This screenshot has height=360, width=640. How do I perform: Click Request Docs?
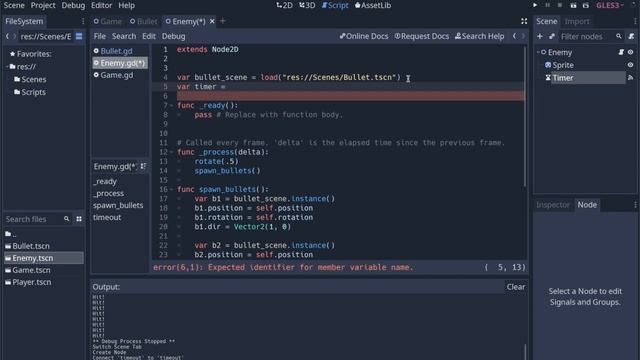(422, 36)
